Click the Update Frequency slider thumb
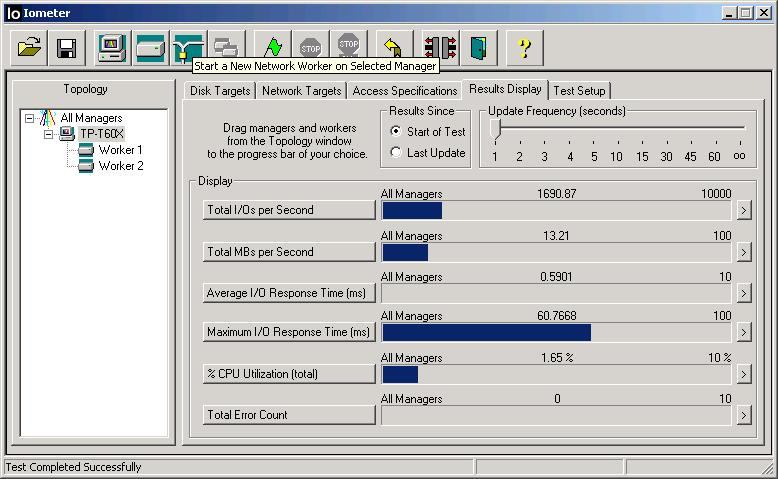This screenshot has width=778, height=479. tap(495, 130)
